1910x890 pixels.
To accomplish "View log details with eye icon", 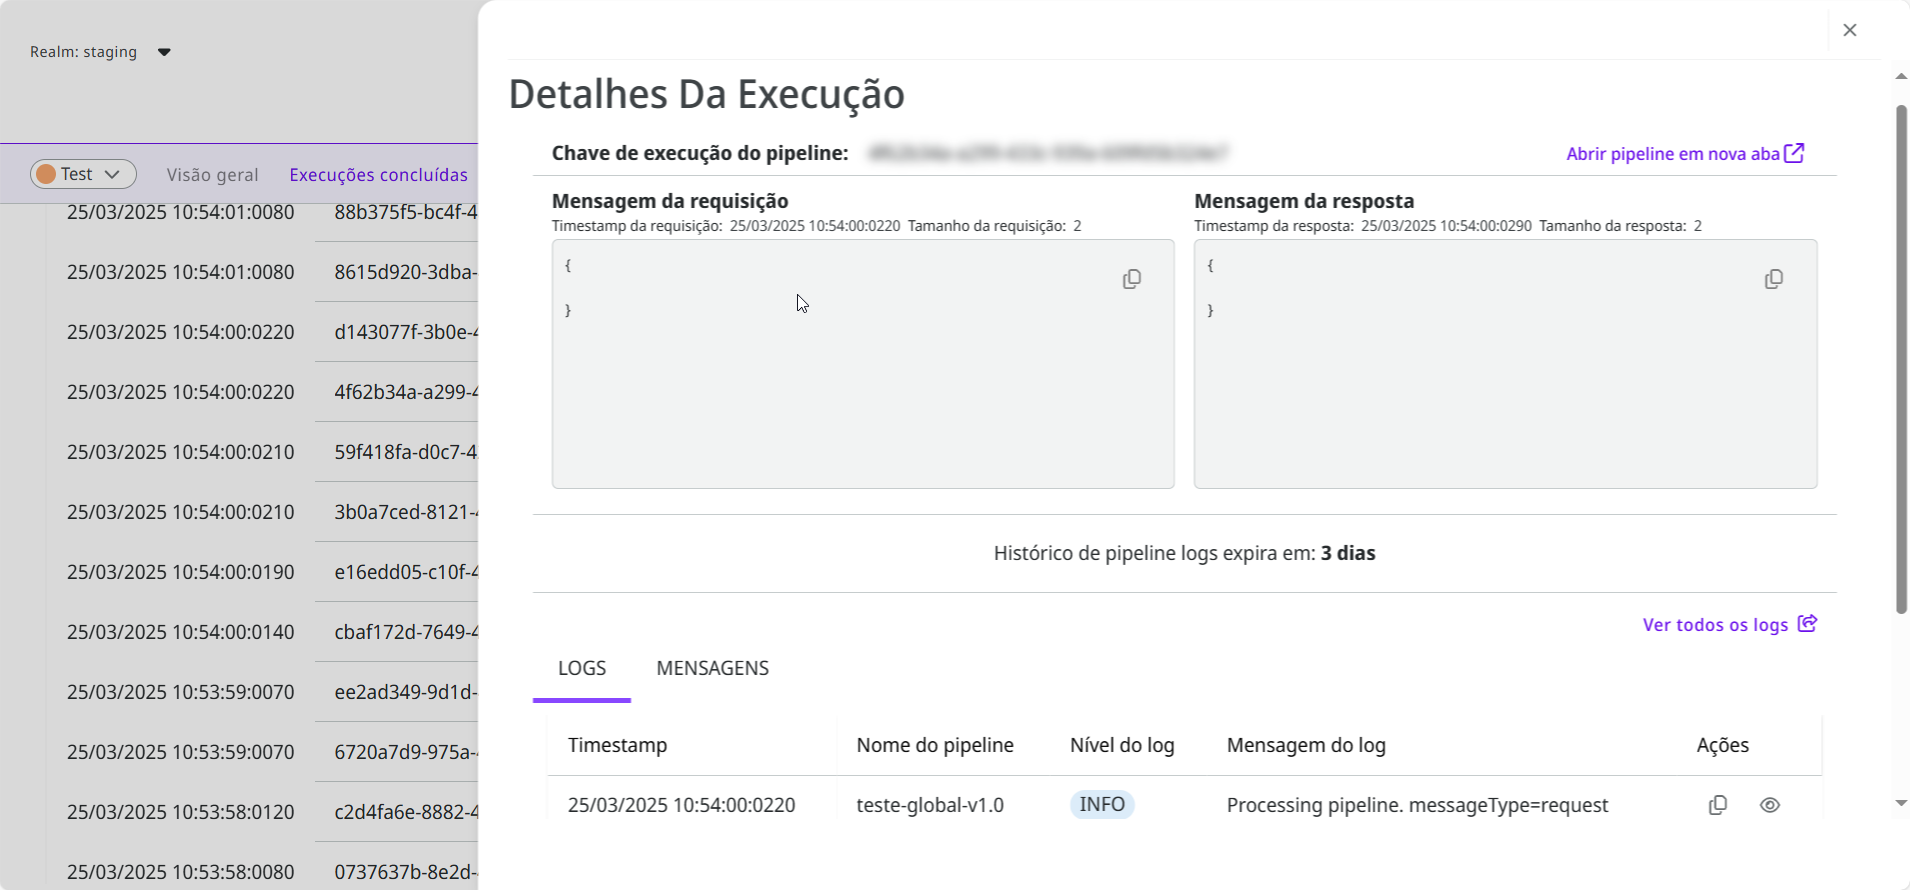I will (1769, 805).
